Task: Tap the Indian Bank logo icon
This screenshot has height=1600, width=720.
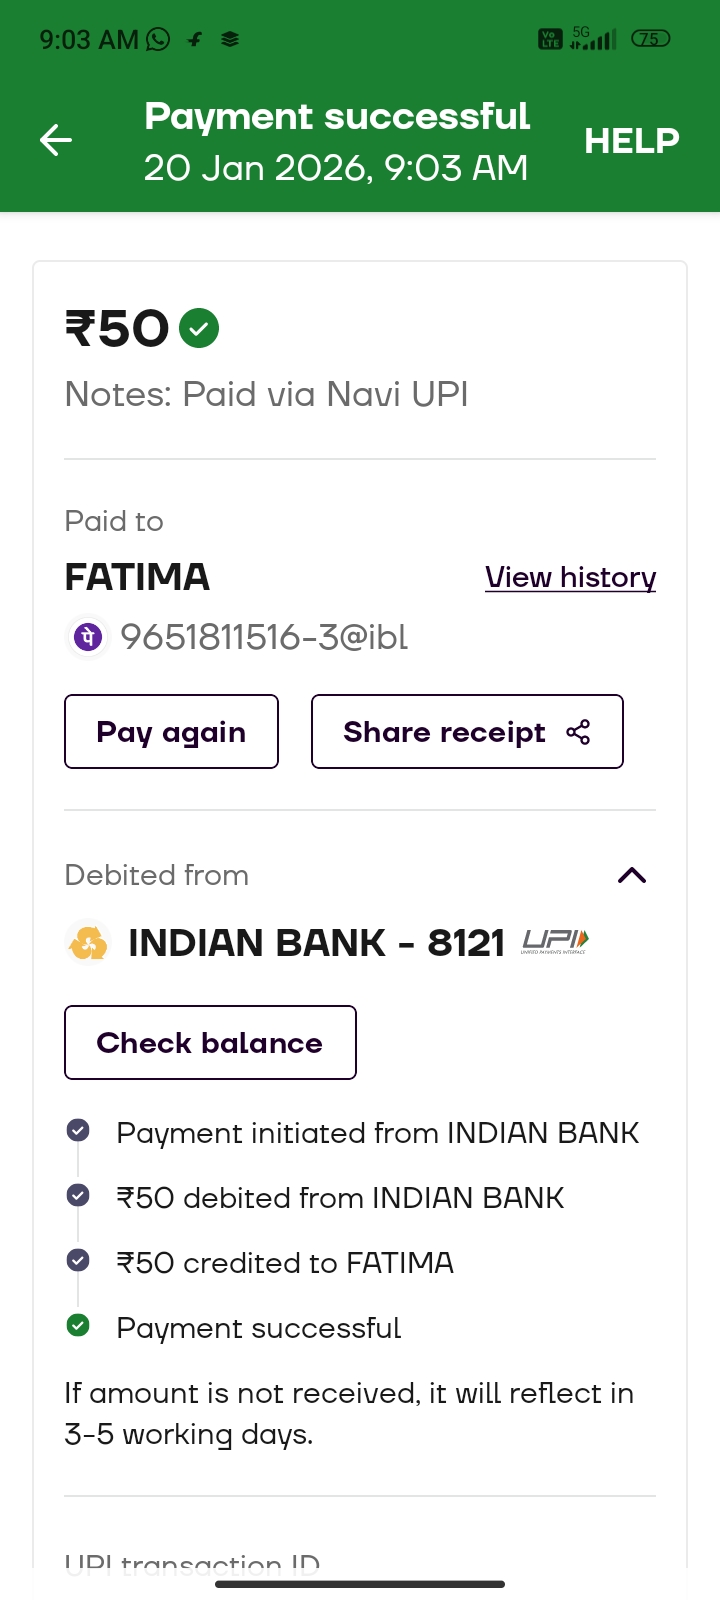Action: coord(88,943)
